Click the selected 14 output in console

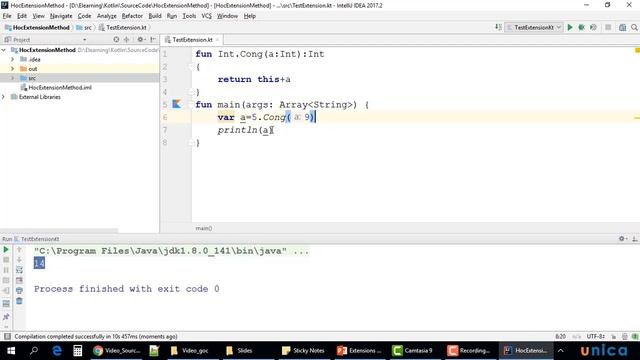pos(39,263)
